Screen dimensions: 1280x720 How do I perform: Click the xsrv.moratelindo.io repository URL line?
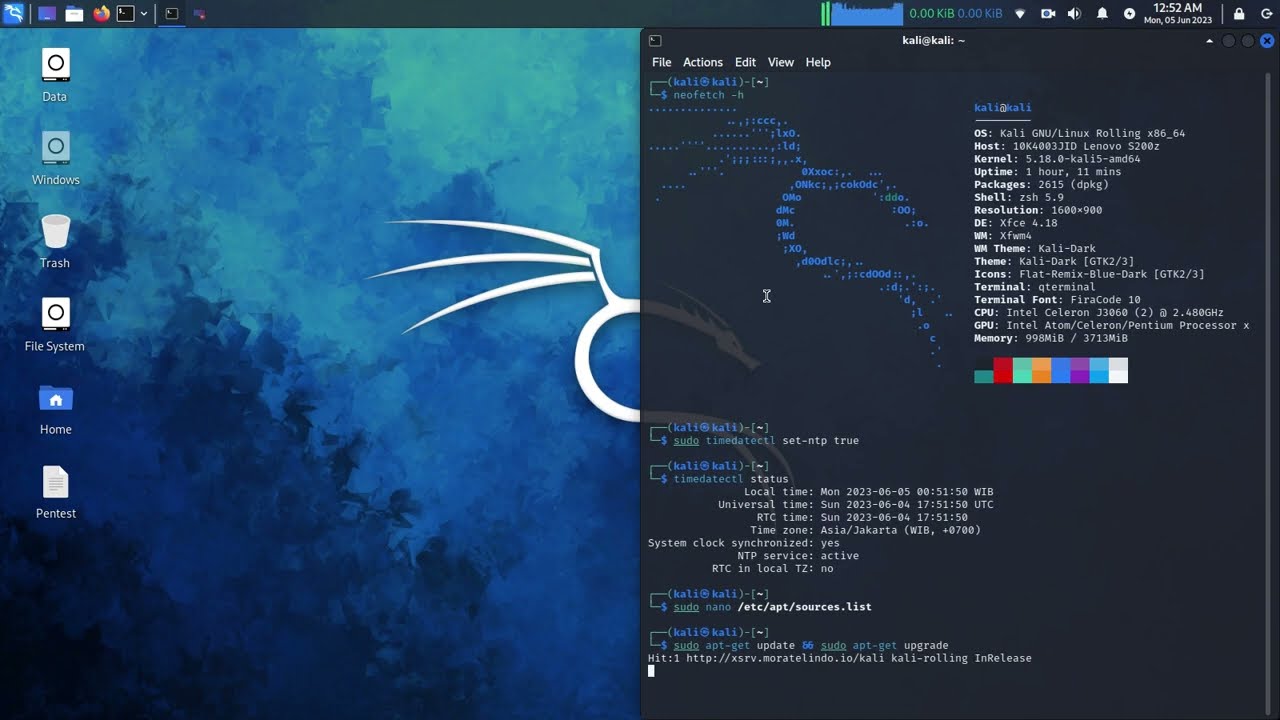840,658
